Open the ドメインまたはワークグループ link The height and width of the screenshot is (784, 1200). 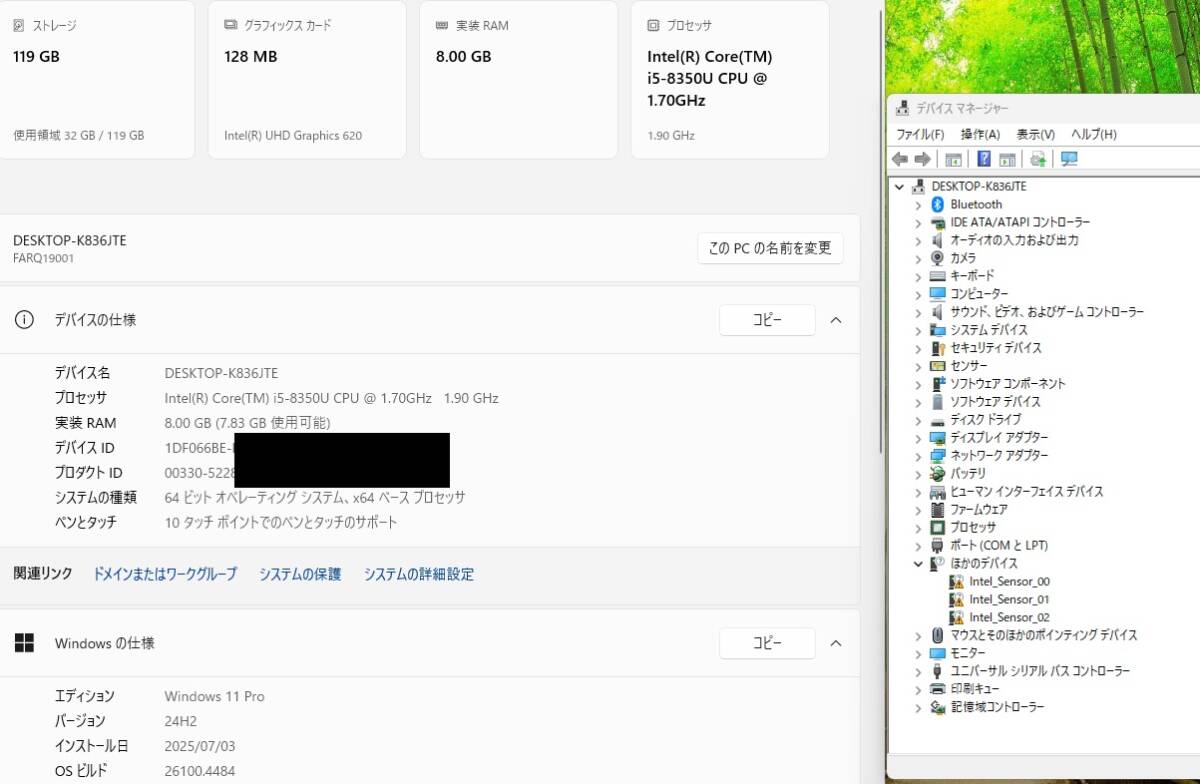165,574
